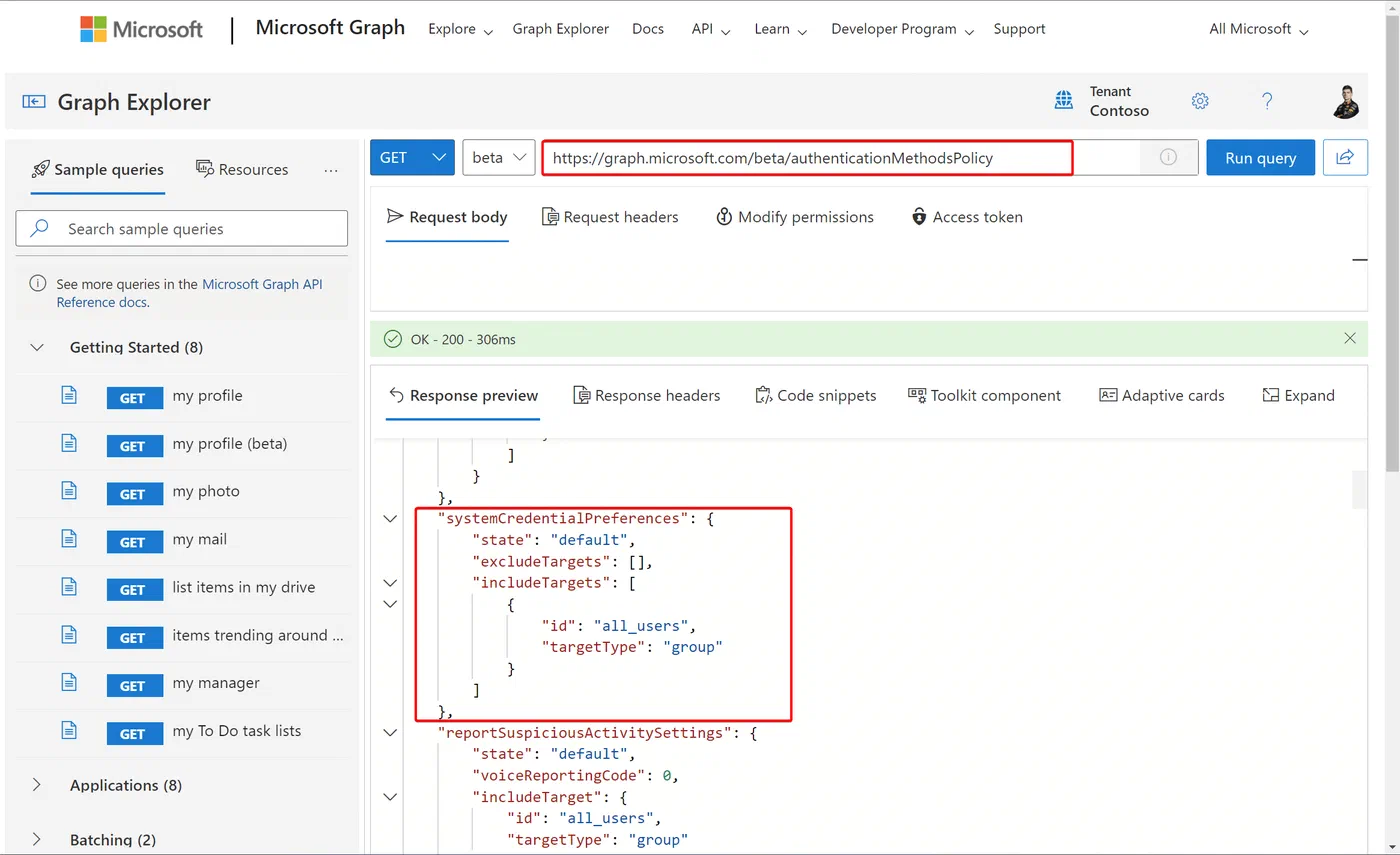This screenshot has width=1400, height=855.
Task: Collapse the reportSuspiciousActivitySettings JSON node
Action: click(x=390, y=733)
